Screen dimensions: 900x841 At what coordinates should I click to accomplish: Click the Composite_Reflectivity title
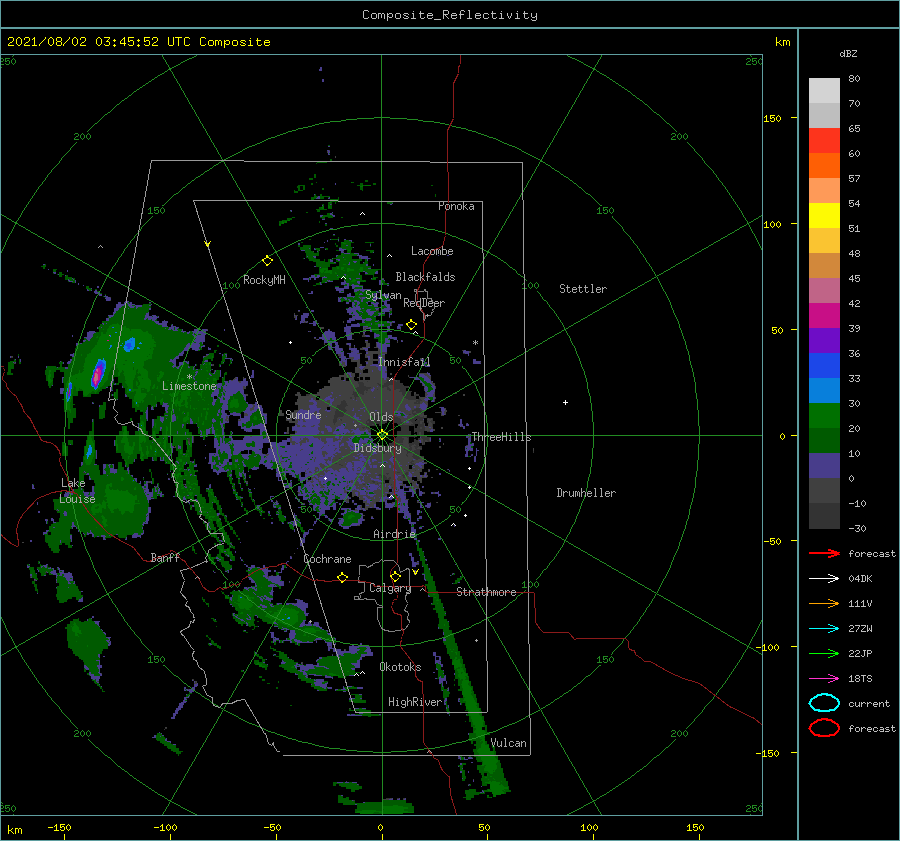pos(450,15)
